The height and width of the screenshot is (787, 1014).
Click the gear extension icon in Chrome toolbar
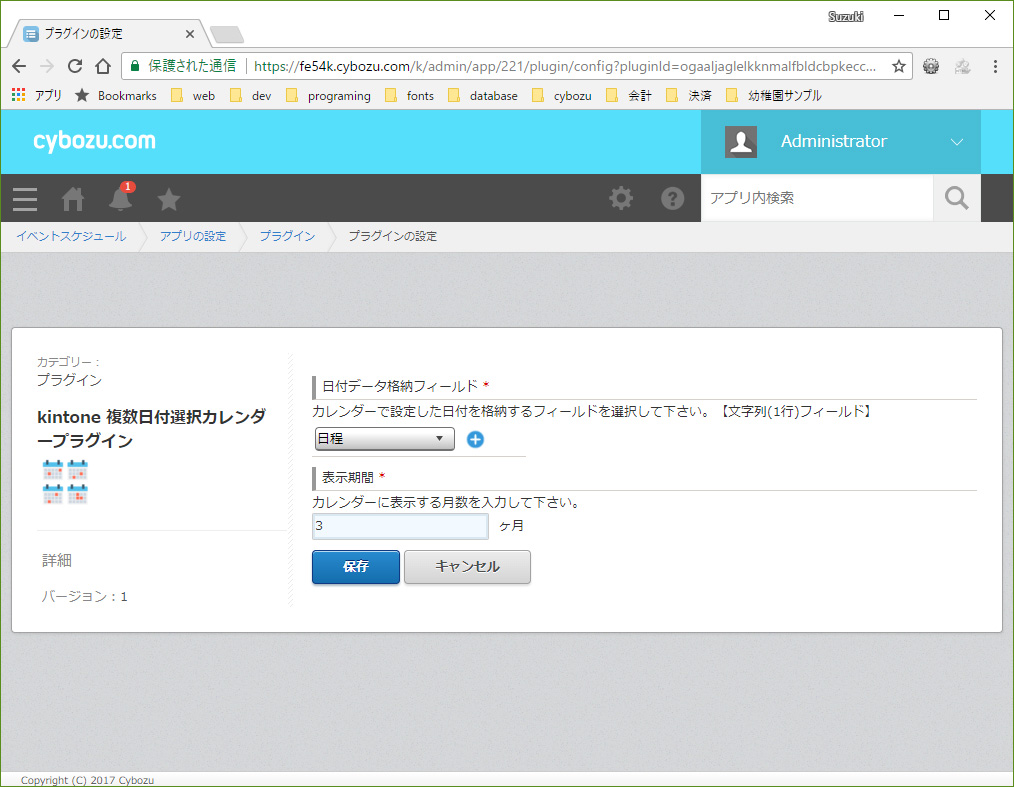pyautogui.click(x=931, y=66)
